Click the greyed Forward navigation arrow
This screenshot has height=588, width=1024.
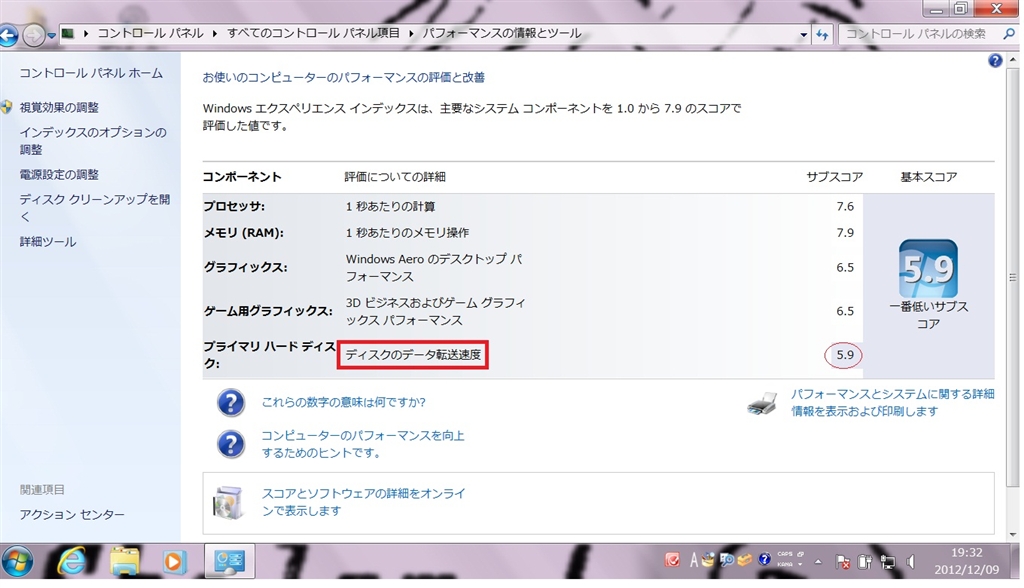coord(33,35)
